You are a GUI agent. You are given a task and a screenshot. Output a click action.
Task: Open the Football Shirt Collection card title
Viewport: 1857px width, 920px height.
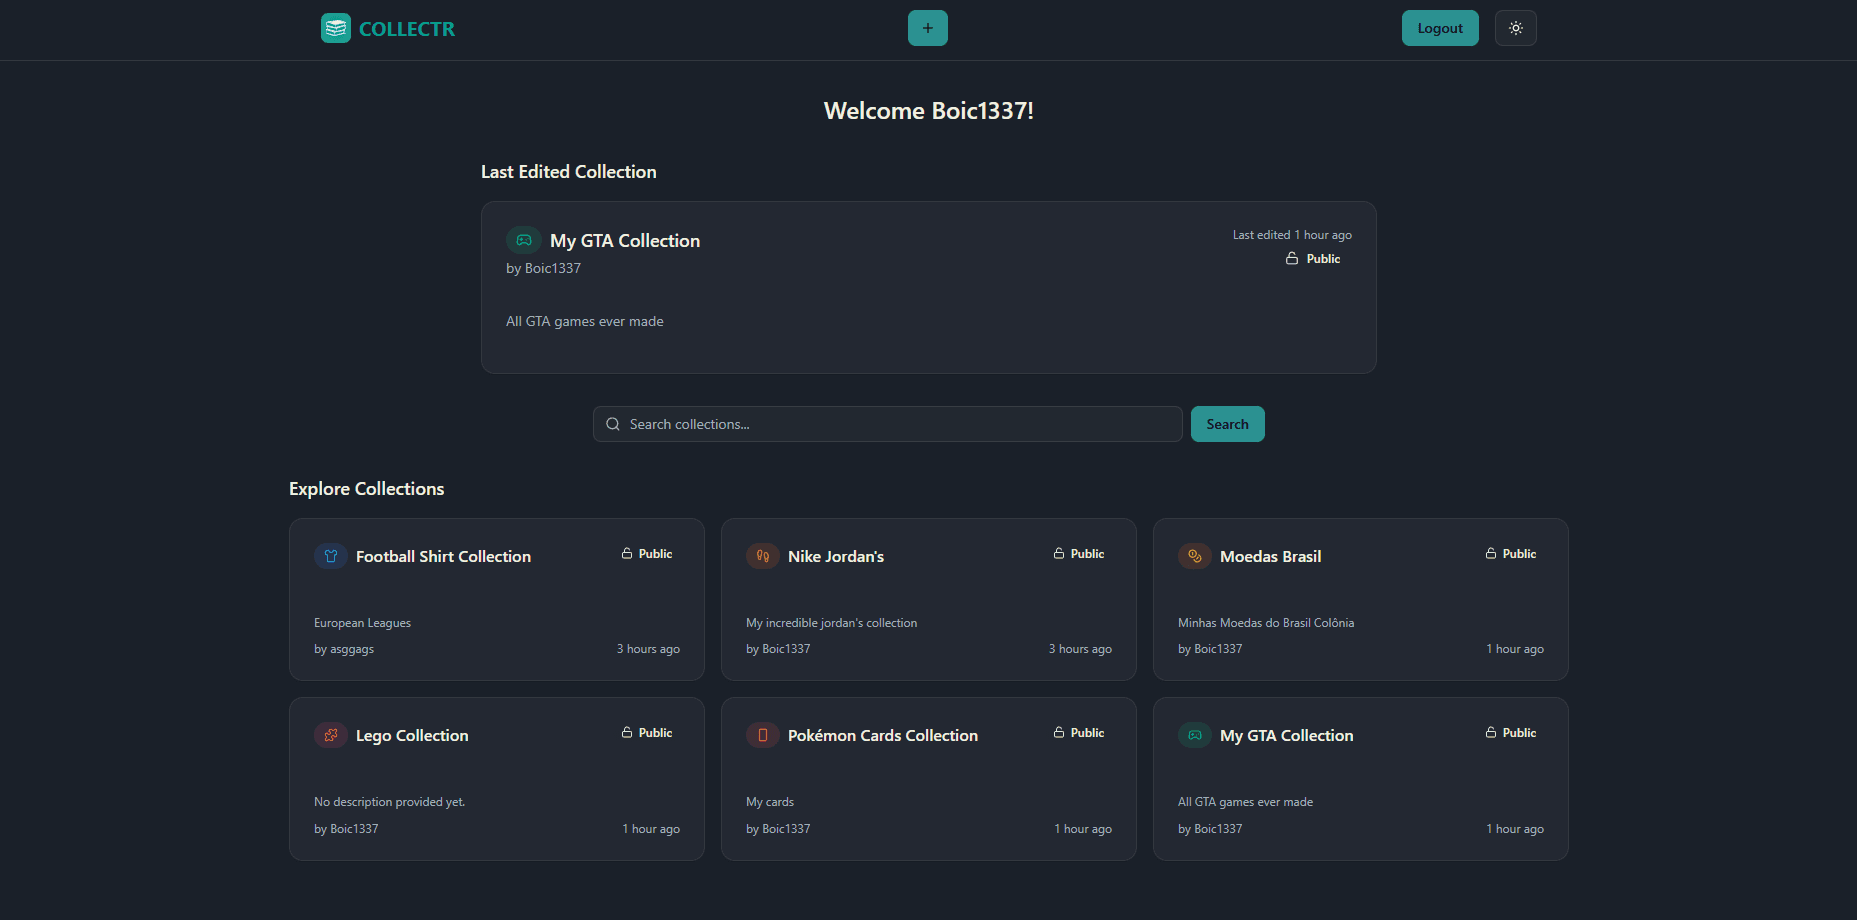[443, 557]
